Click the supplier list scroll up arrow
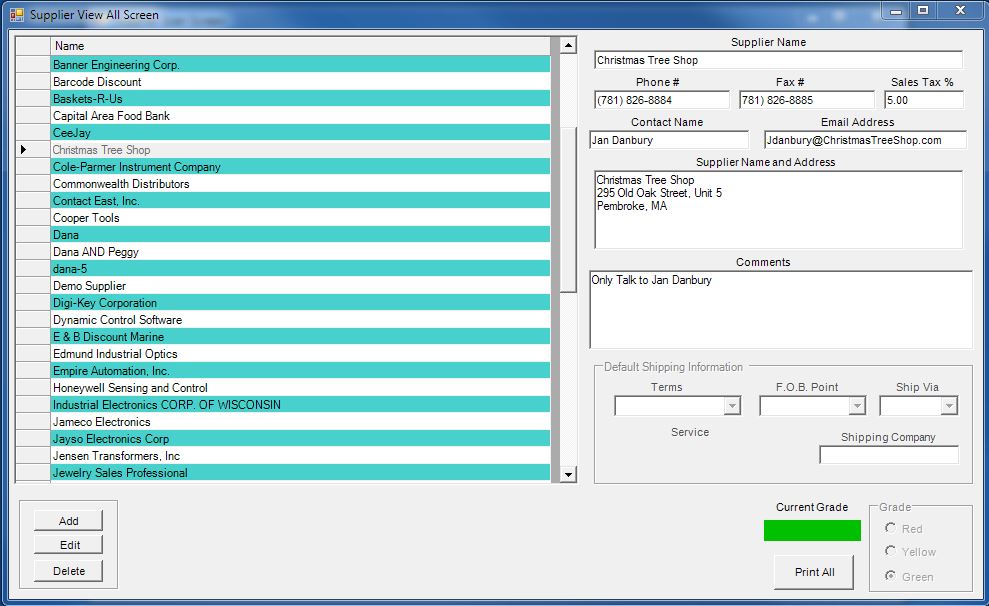Image resolution: width=989 pixels, height=606 pixels. (x=568, y=45)
